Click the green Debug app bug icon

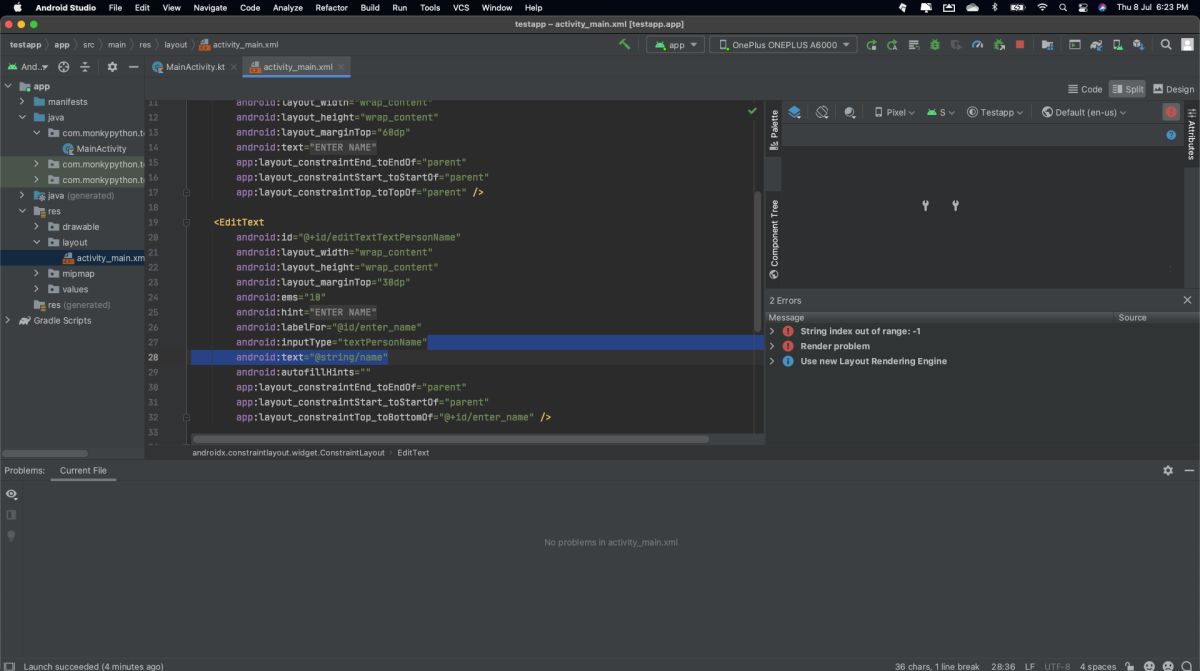coord(935,45)
